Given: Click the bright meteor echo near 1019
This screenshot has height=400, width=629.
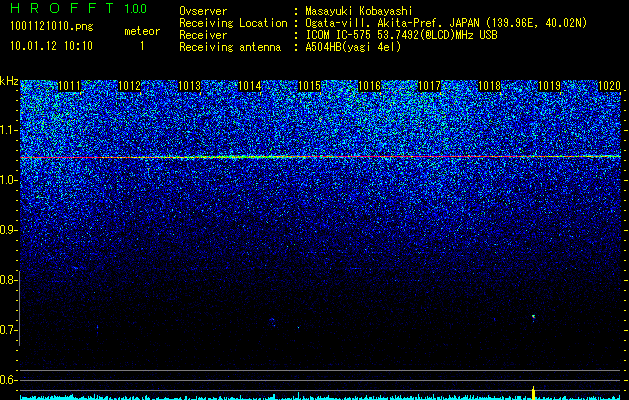Looking at the screenshot, I should [534, 317].
